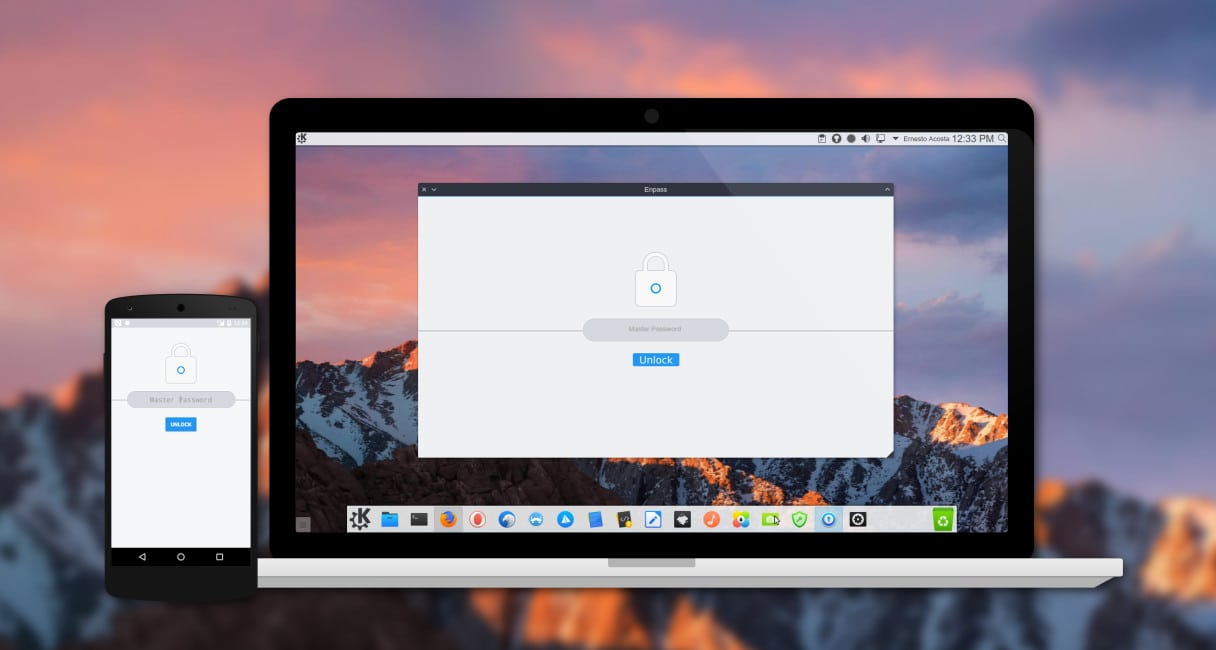Image resolution: width=1216 pixels, height=650 pixels.
Task: Click the Ernesto Acosta user name
Action: coord(925,138)
